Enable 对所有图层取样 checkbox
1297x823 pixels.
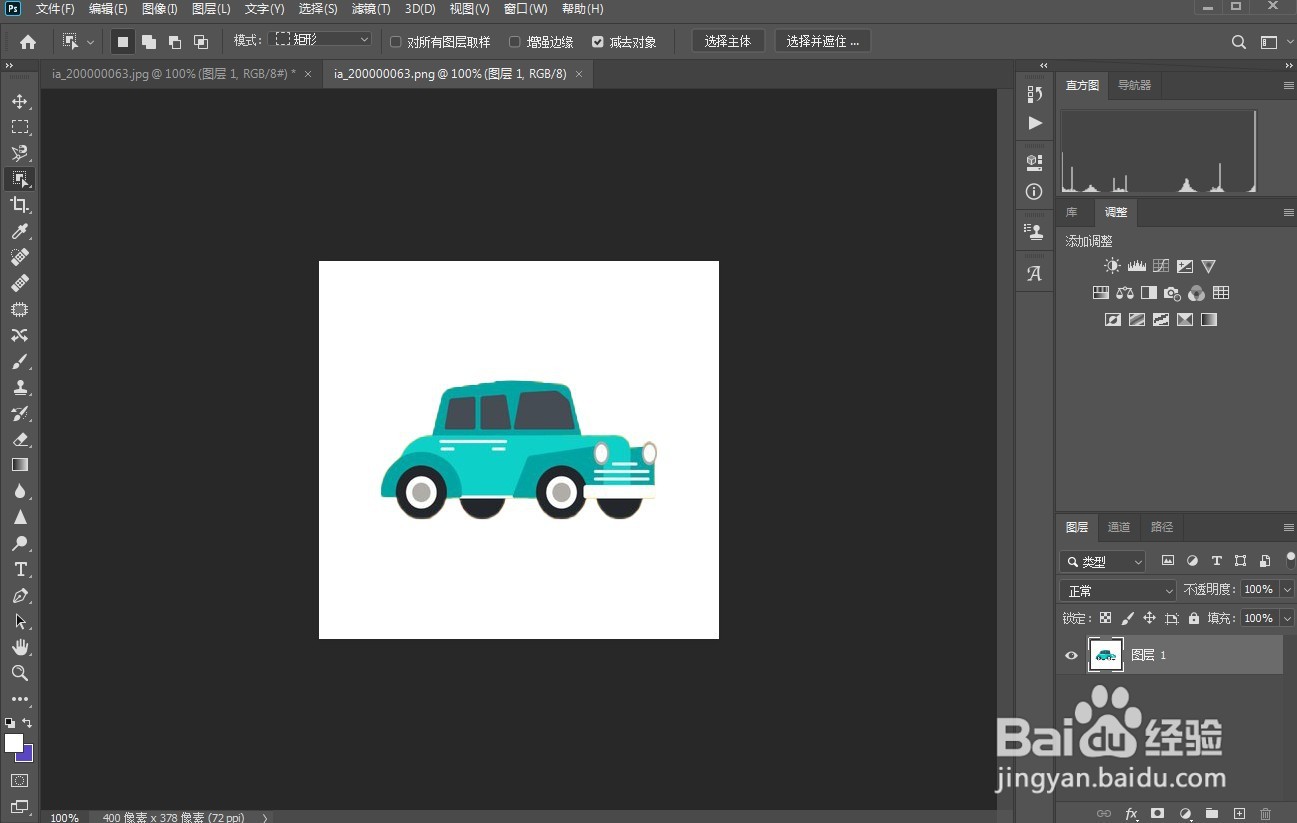click(x=396, y=42)
